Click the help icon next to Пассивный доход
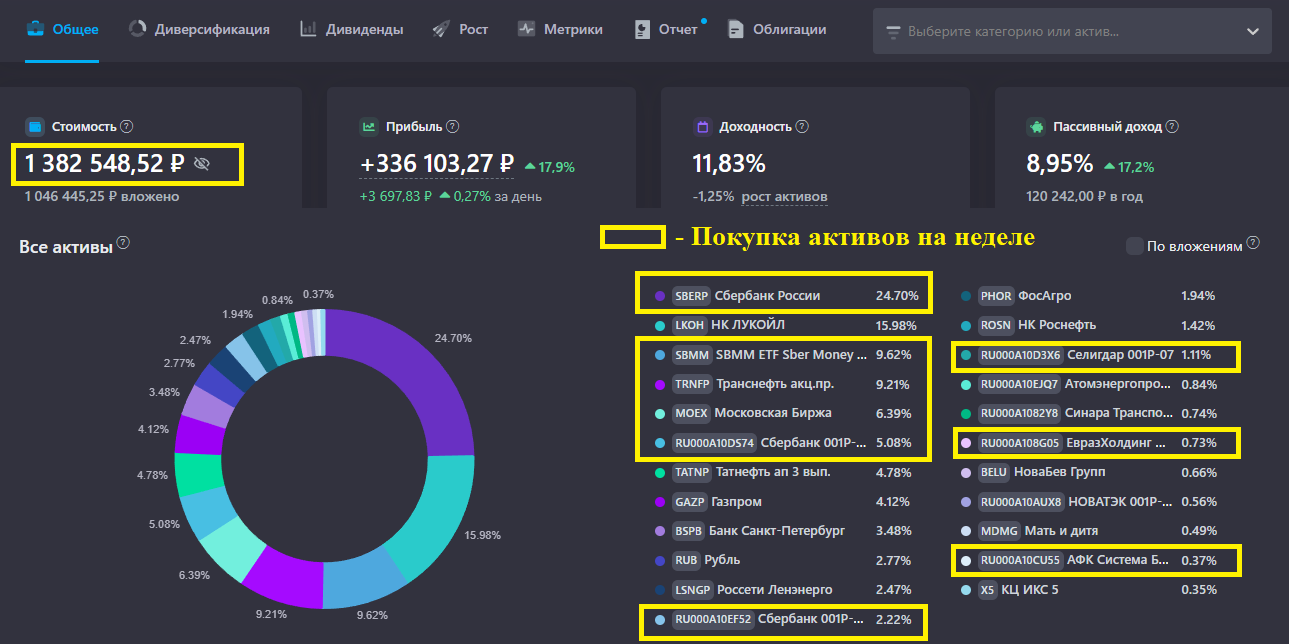 point(1173,127)
